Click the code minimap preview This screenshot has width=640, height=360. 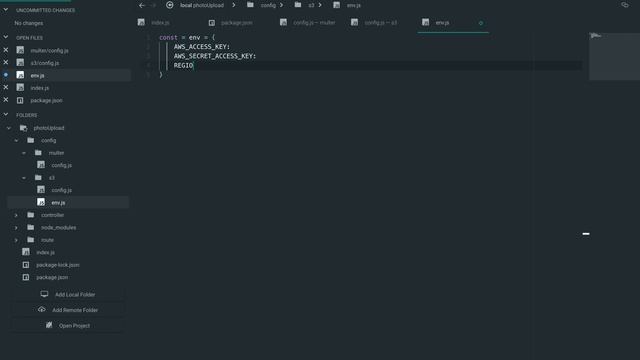tap(614, 56)
